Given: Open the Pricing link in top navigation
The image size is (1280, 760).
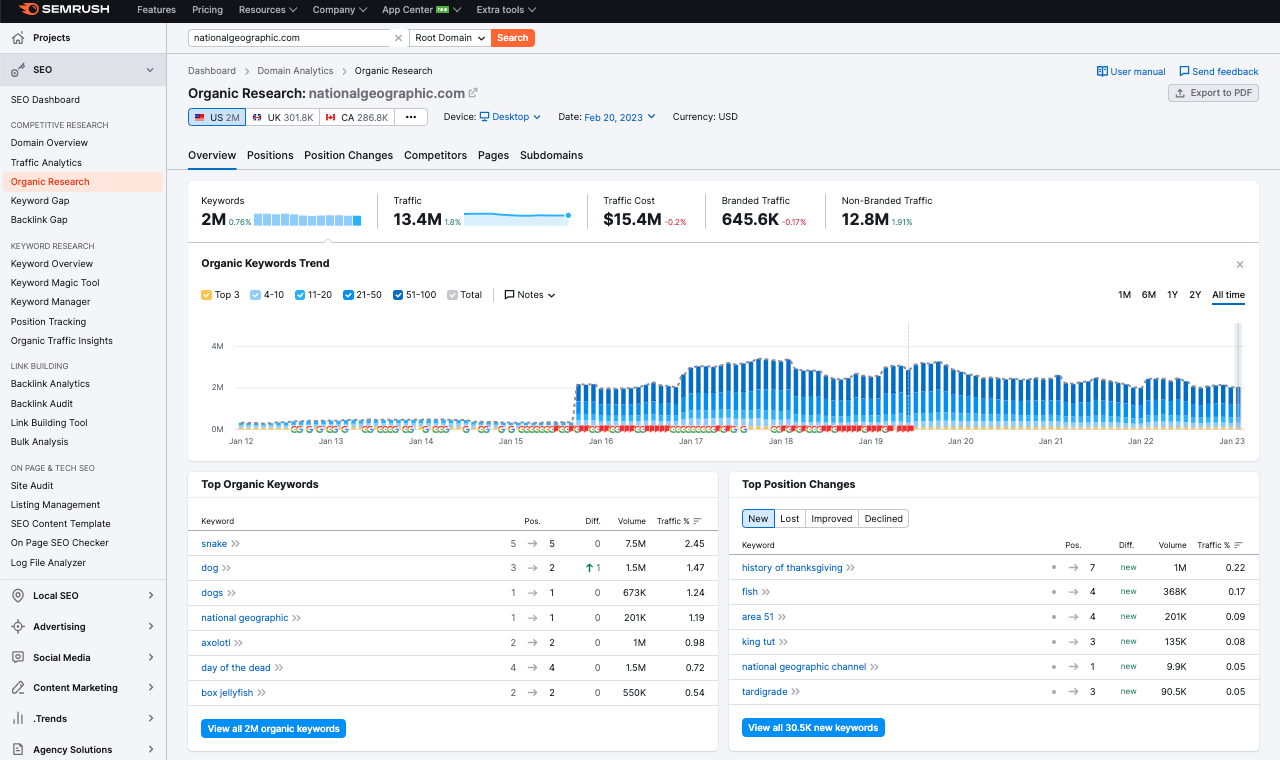Looking at the screenshot, I should coord(207,10).
